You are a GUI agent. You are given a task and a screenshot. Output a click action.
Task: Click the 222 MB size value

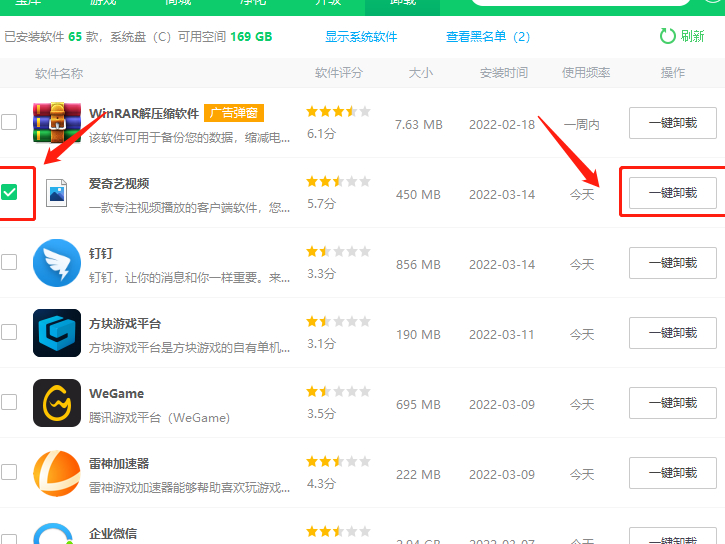[418, 475]
